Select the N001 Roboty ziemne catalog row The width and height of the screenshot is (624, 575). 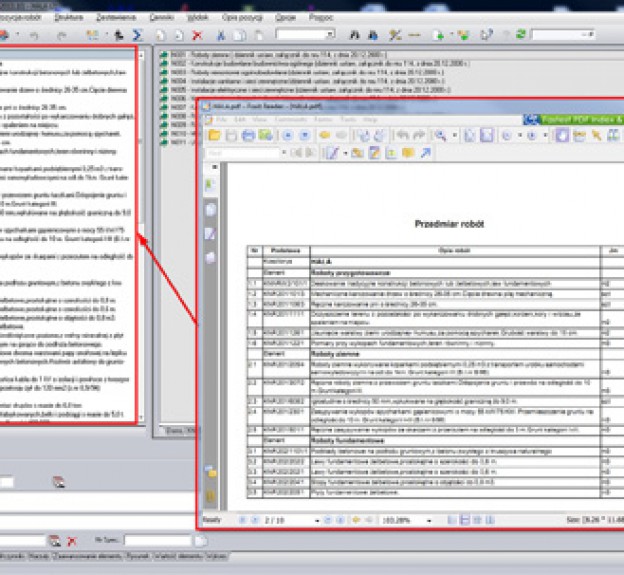[273, 55]
